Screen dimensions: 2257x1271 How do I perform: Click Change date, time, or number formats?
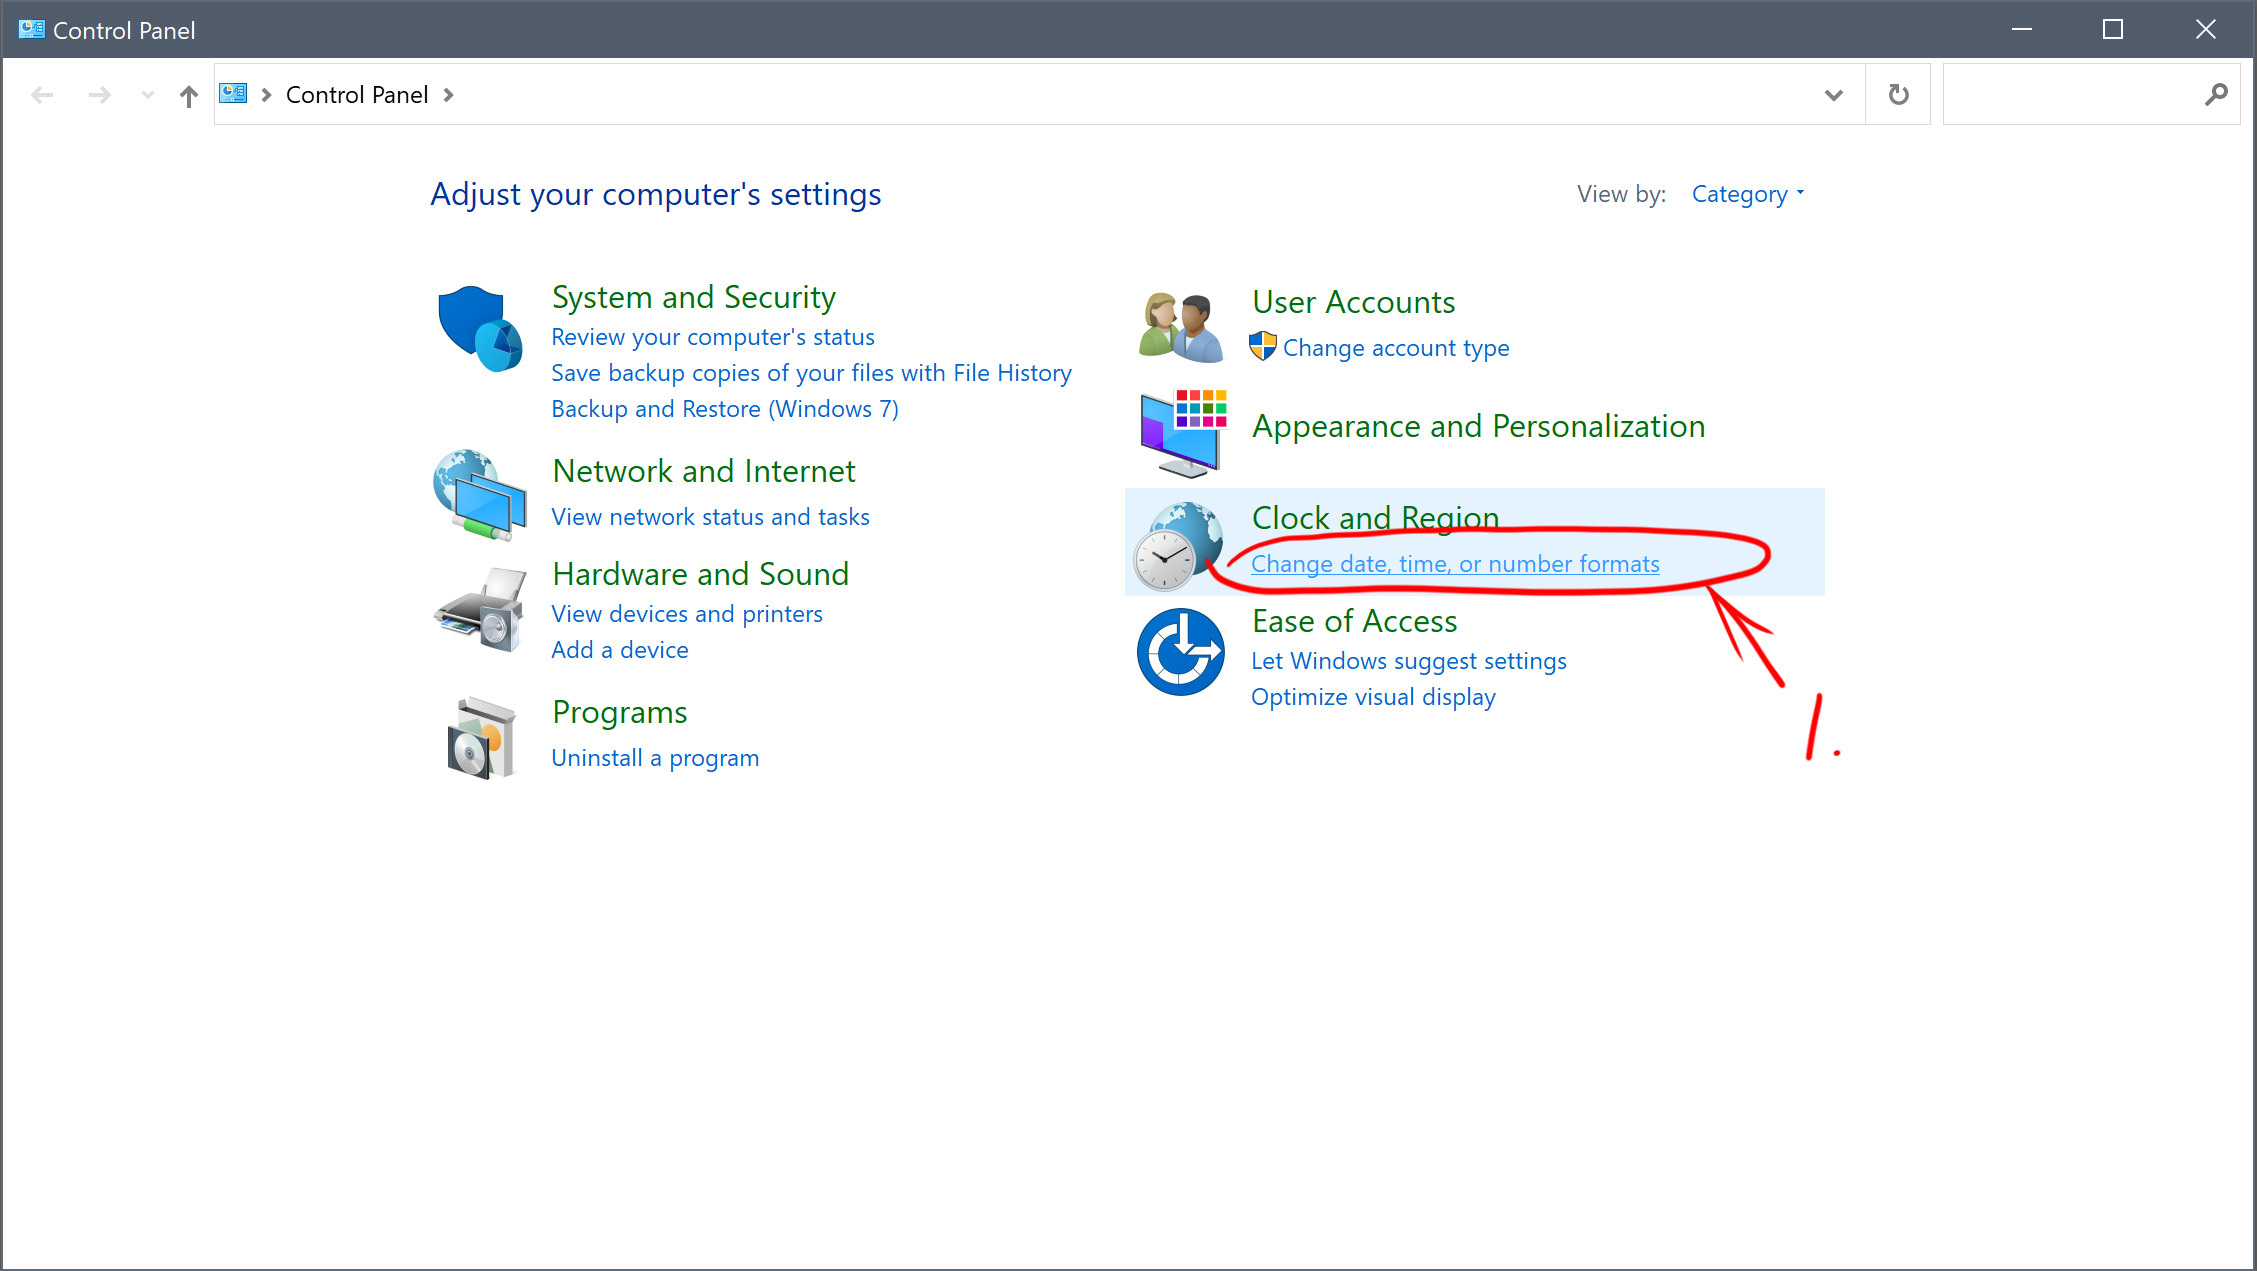[1455, 564]
